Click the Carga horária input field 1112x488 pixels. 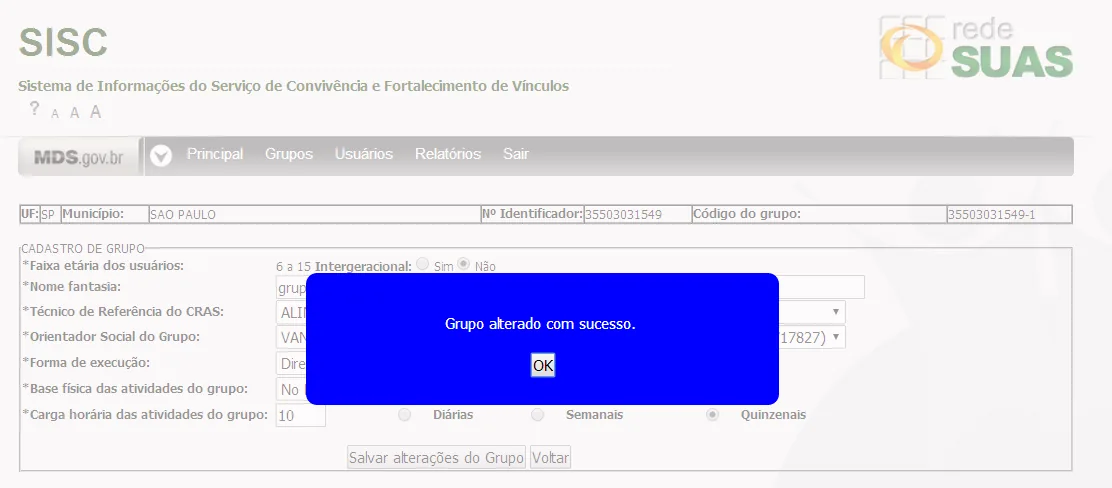tap(301, 415)
